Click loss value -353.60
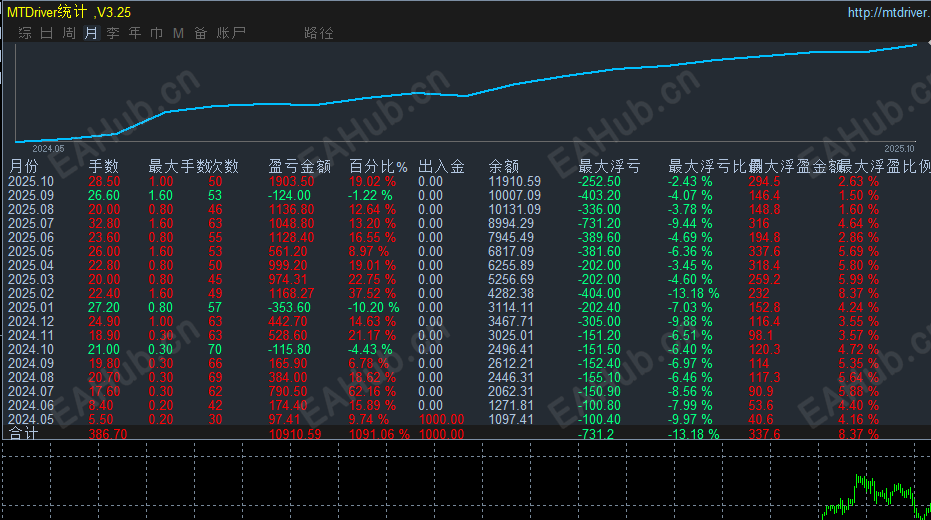Screen dimensions: 931x520 289,307
